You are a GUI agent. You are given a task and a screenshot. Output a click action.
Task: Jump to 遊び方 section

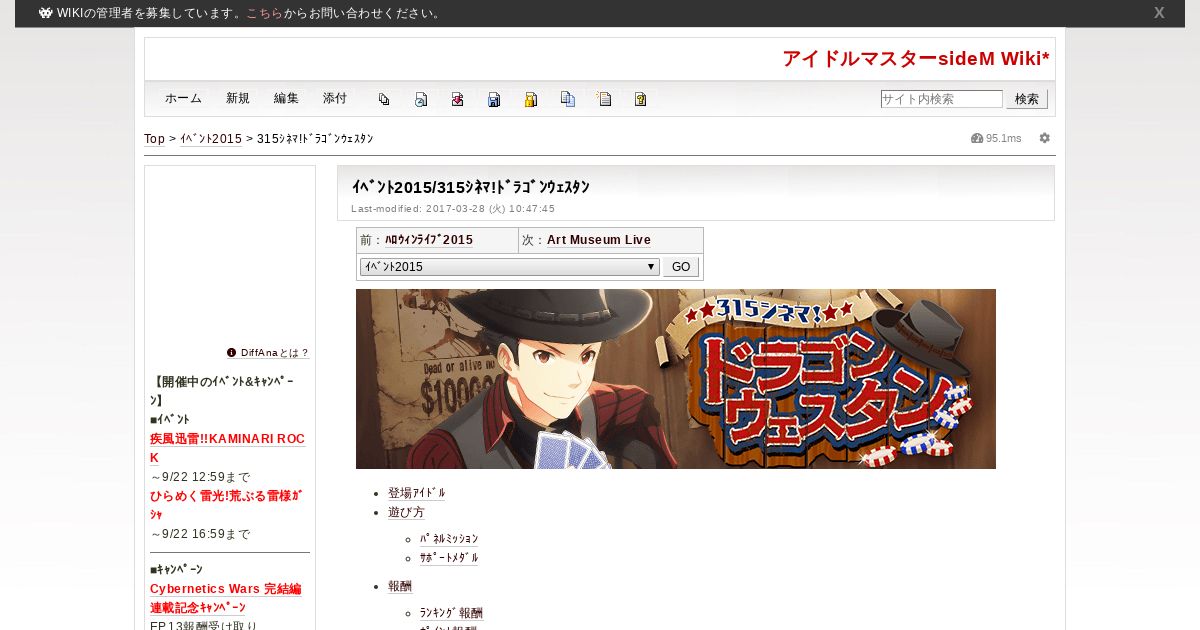coord(406,512)
